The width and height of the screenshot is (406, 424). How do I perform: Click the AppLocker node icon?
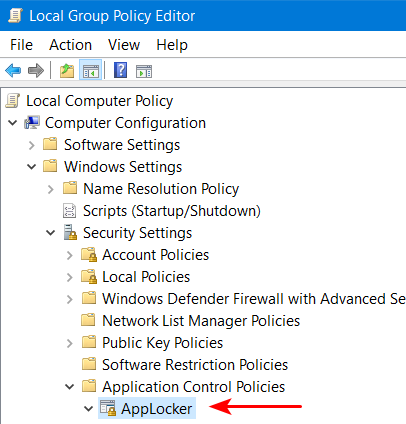coord(108,408)
